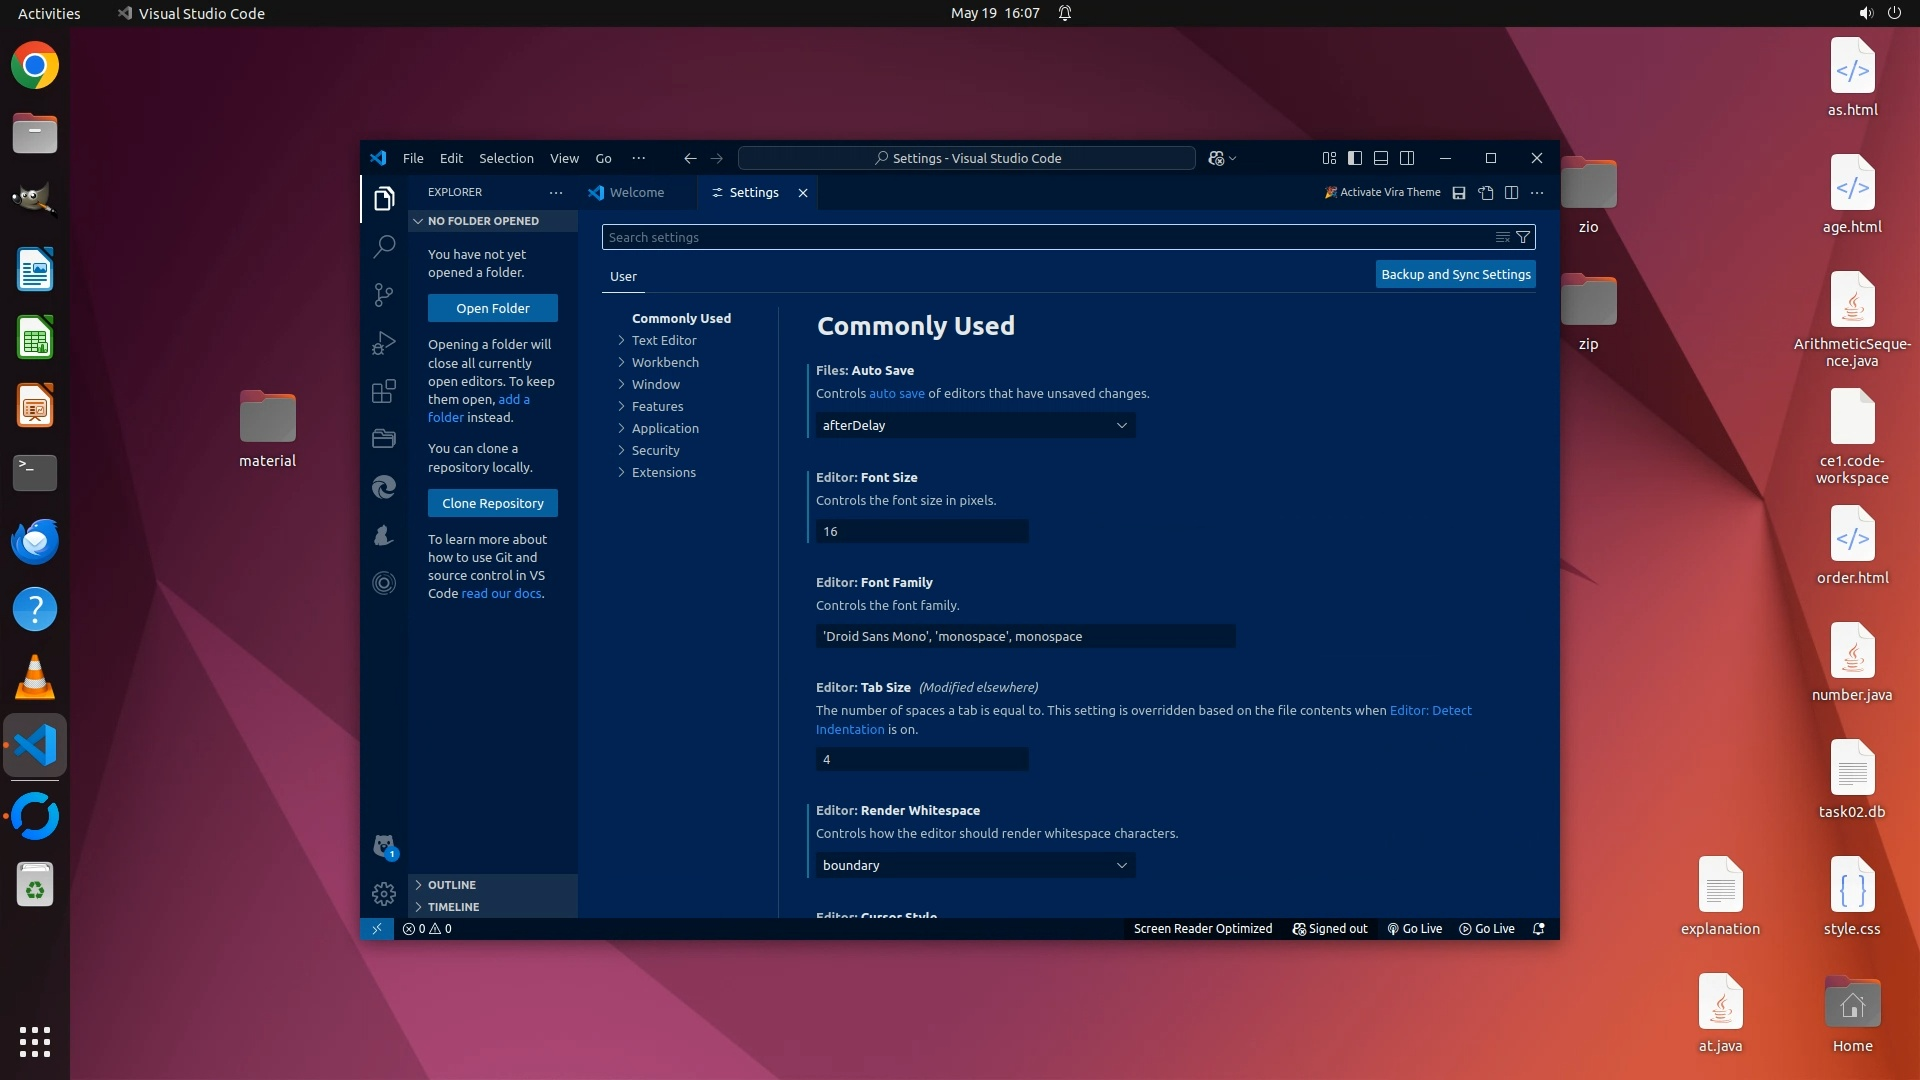This screenshot has width=1920, height=1080.
Task: Open Settings JSON file icon
Action: point(1486,193)
